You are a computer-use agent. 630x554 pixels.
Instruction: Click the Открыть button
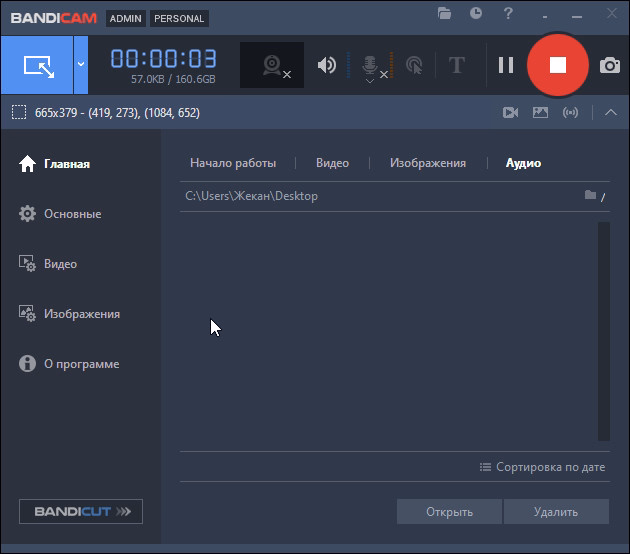449,512
